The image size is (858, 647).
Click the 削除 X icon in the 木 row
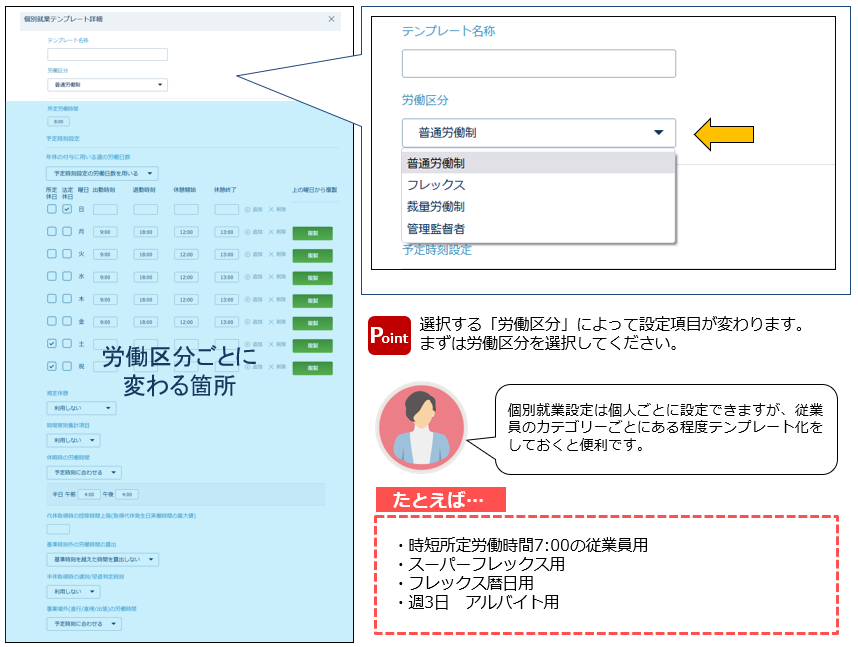point(270,299)
